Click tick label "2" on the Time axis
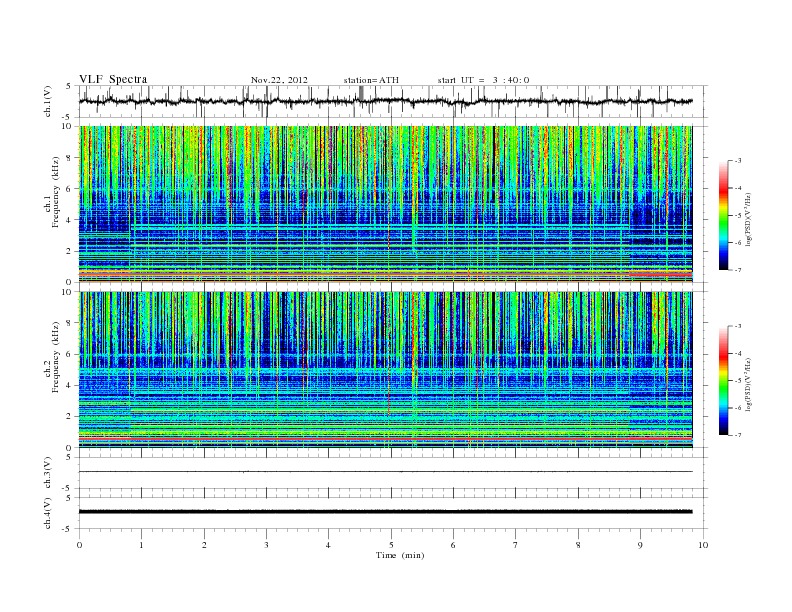This screenshot has width=792, height=612. pyautogui.click(x=204, y=545)
